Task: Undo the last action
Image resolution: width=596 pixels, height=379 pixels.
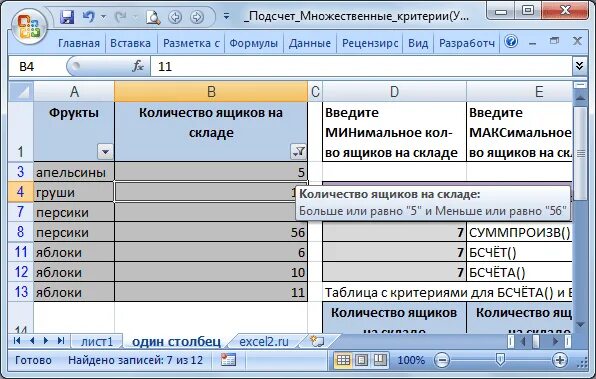Action: pyautogui.click(x=89, y=17)
